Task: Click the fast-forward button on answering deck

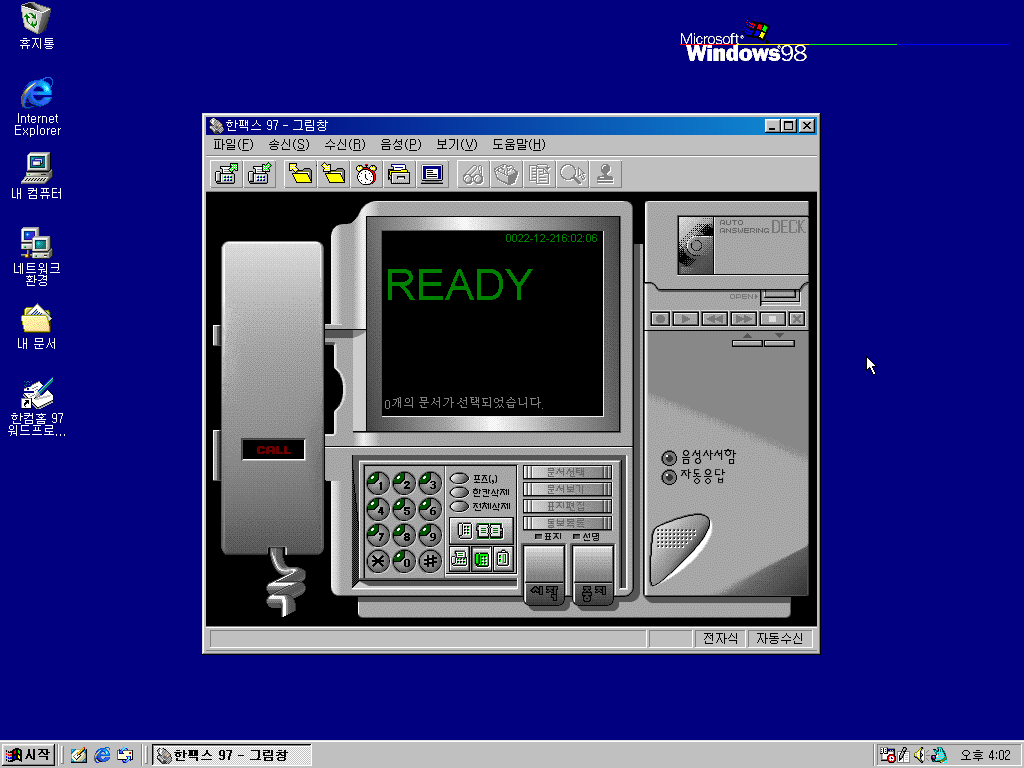Action: (x=743, y=319)
